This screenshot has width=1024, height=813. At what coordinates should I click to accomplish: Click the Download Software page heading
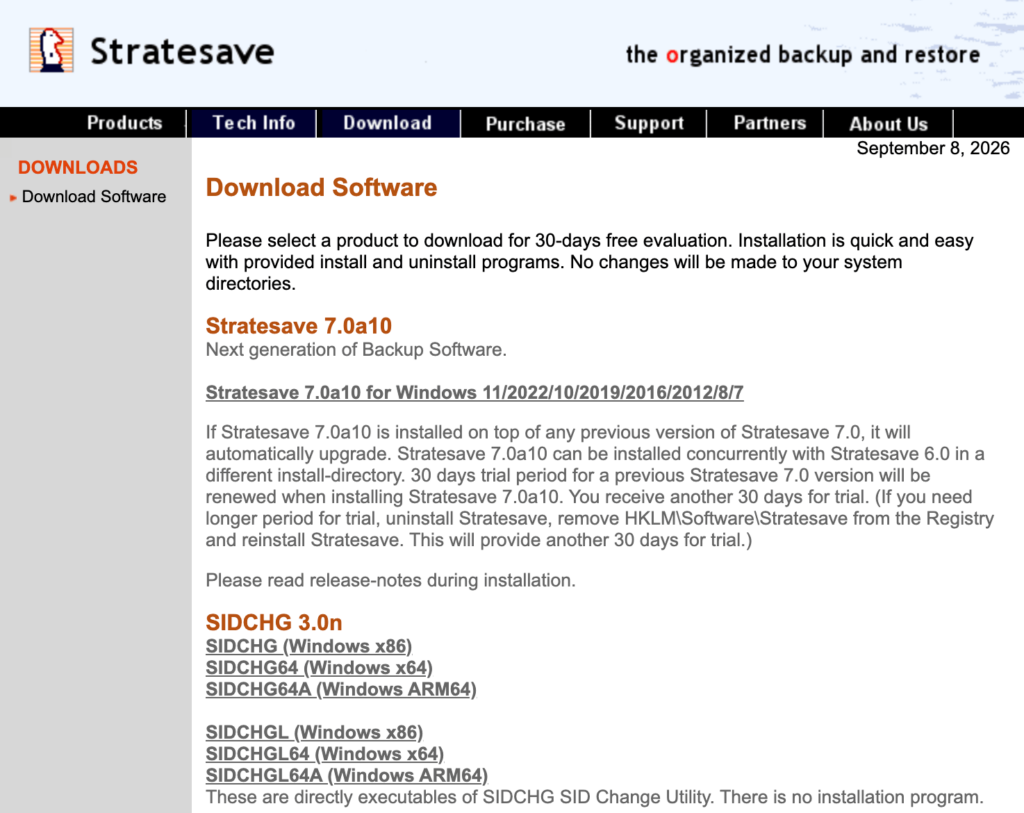click(321, 187)
